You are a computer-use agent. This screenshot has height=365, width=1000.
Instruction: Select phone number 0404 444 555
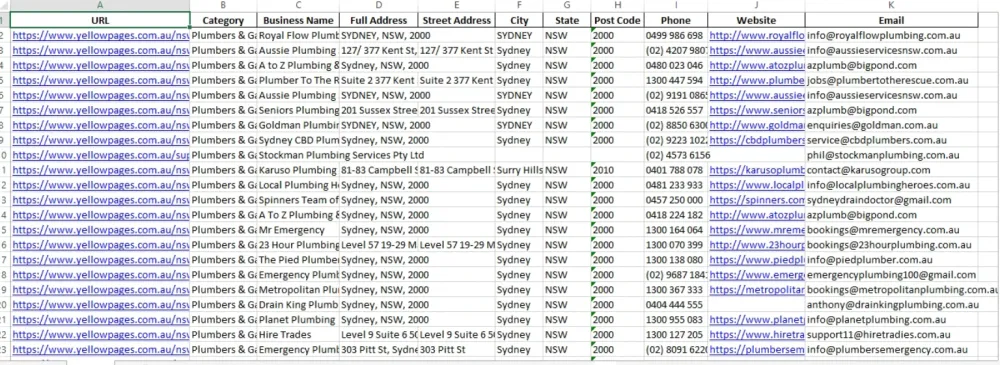point(675,304)
